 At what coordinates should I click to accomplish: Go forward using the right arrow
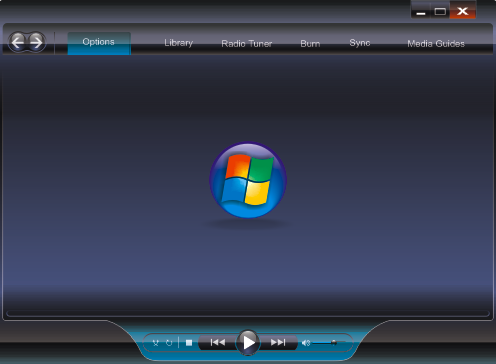point(36,42)
